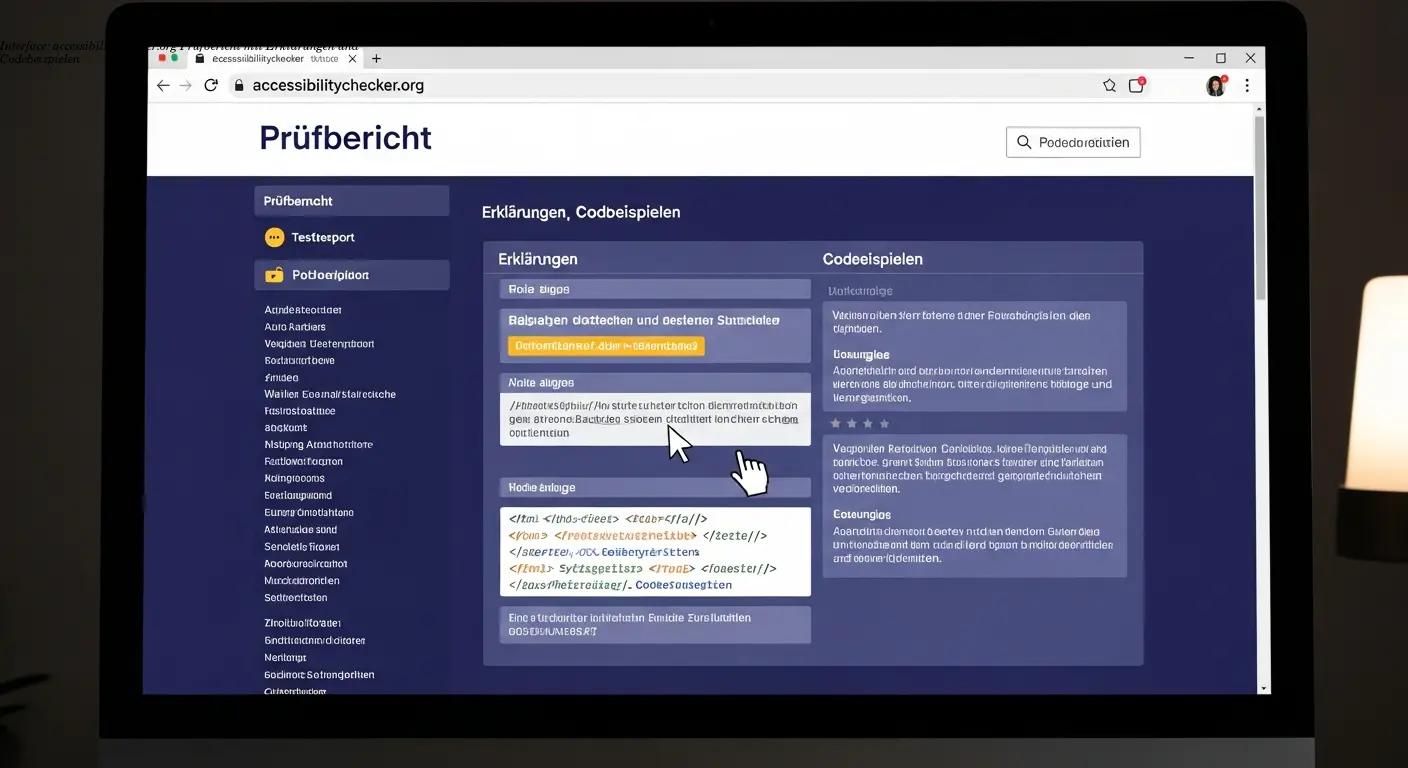Screen dimensions: 1408x768
Task: Open the profile avatar account menu
Action: tap(1214, 85)
